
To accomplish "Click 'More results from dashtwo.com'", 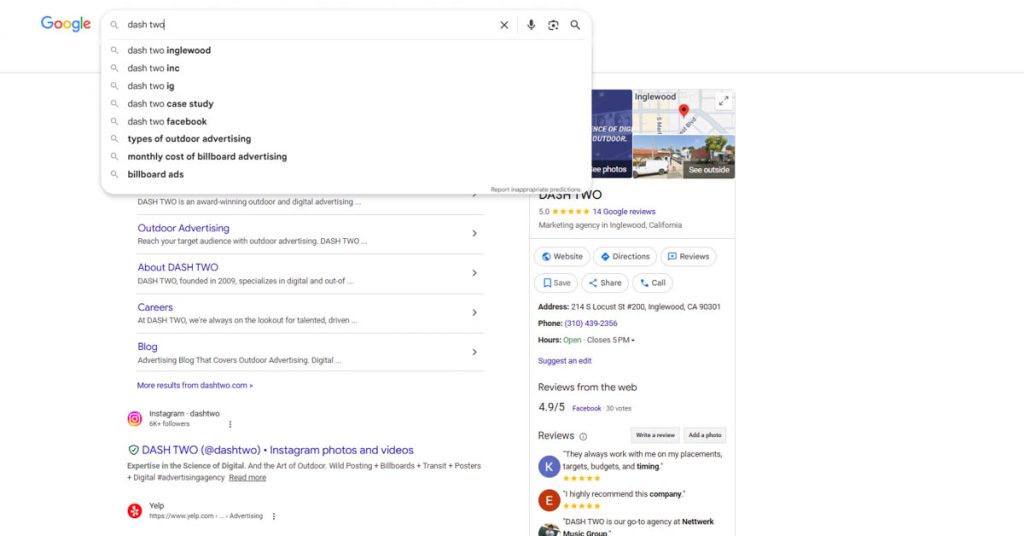I will coord(195,385).
